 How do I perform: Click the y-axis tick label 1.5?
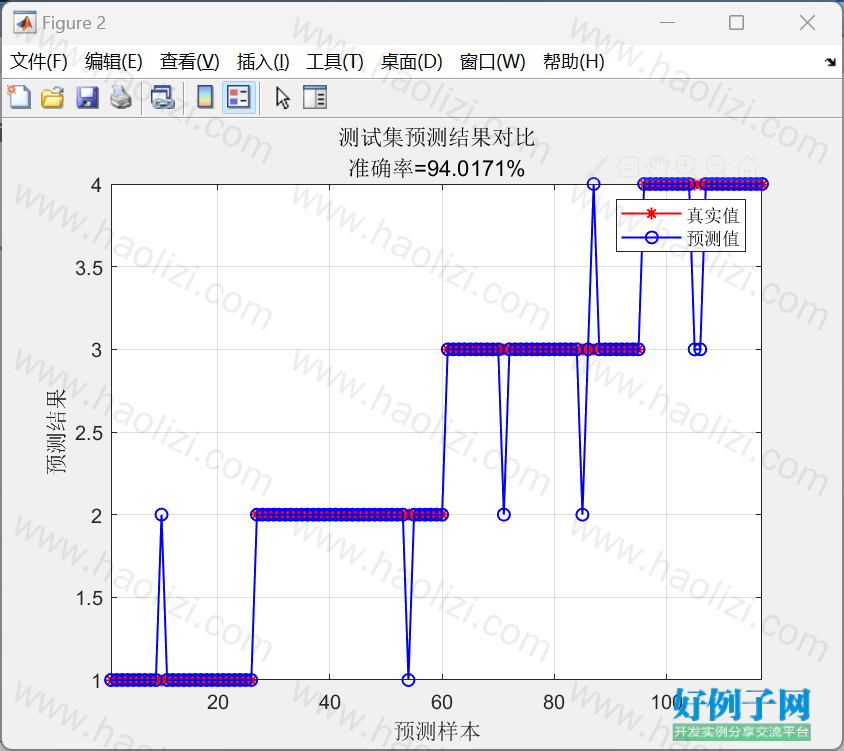click(x=89, y=598)
